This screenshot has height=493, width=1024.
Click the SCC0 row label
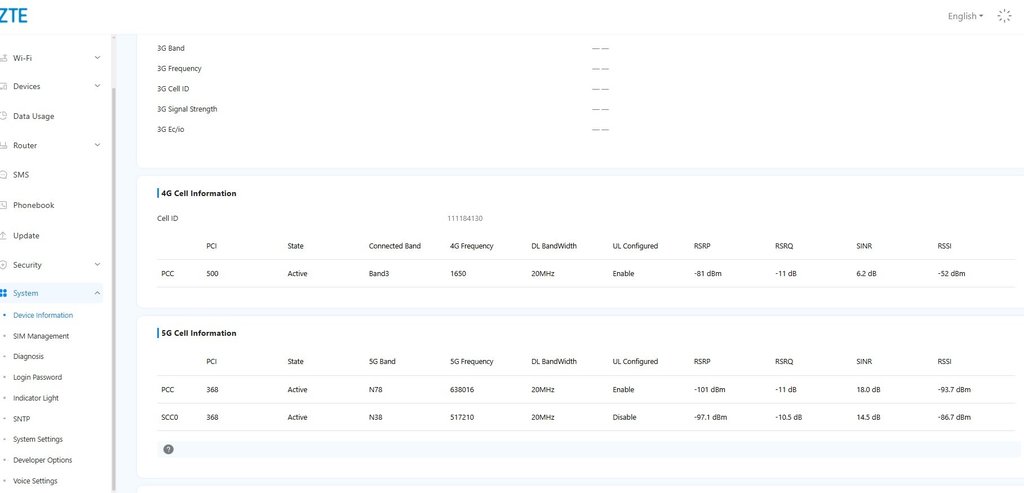(169, 417)
